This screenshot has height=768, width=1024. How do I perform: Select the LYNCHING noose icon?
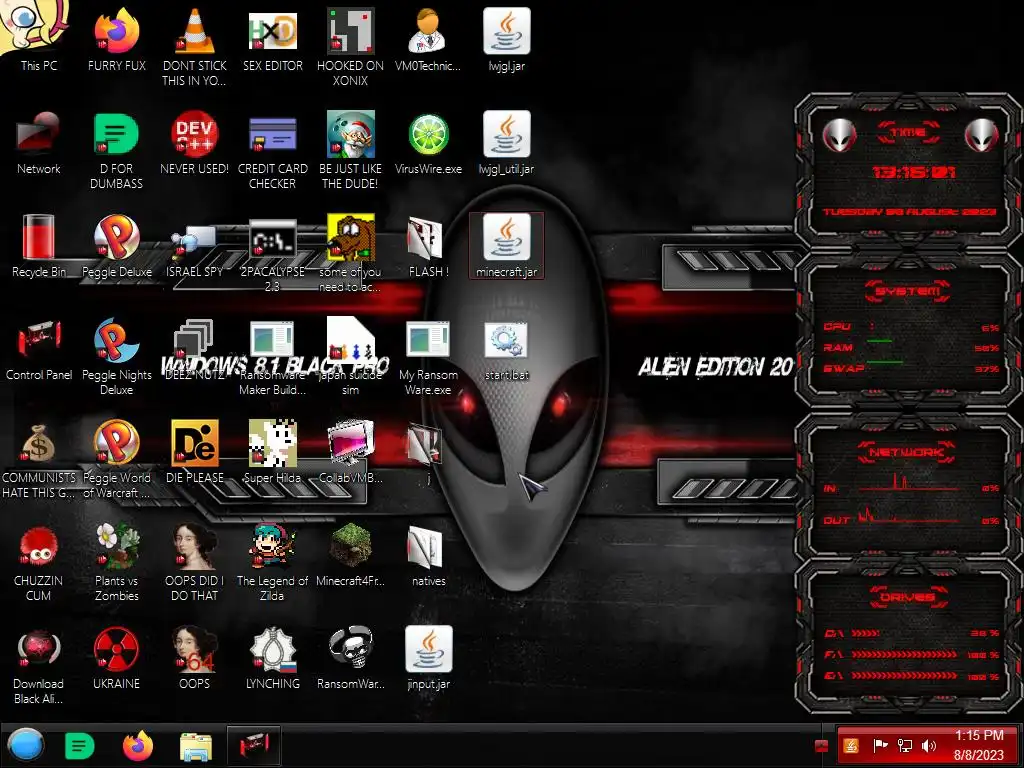click(x=272, y=658)
